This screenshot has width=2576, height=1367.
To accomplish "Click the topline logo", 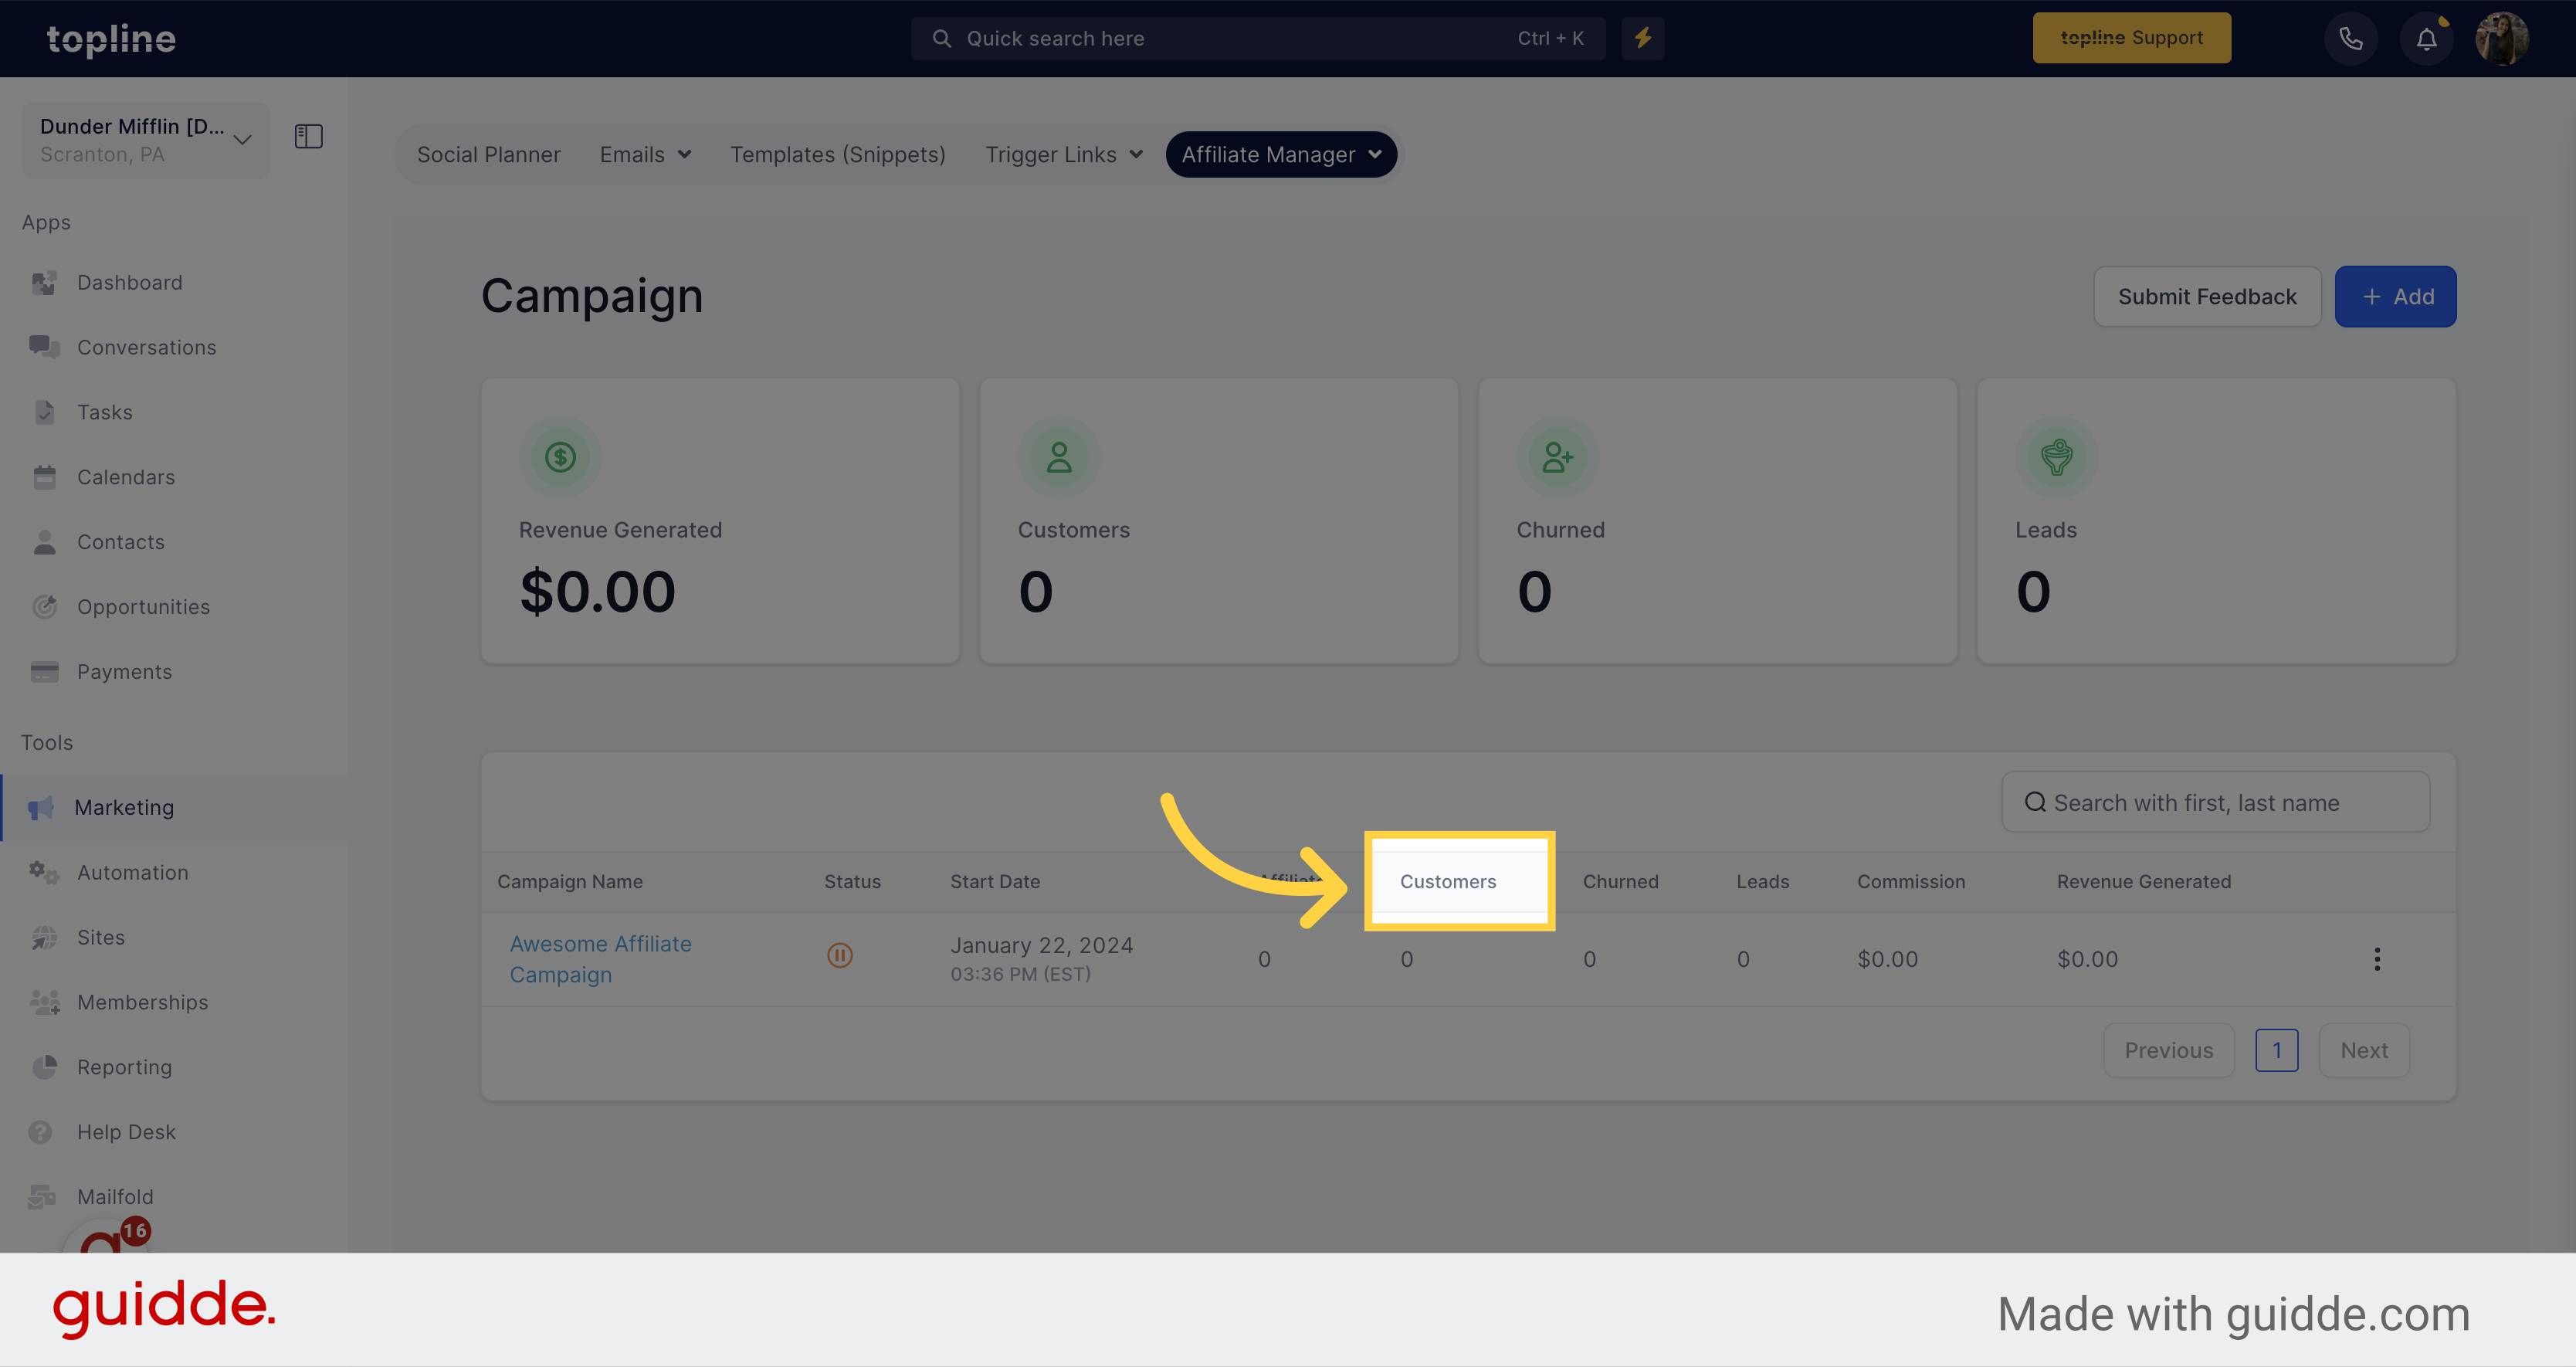I will pos(111,39).
